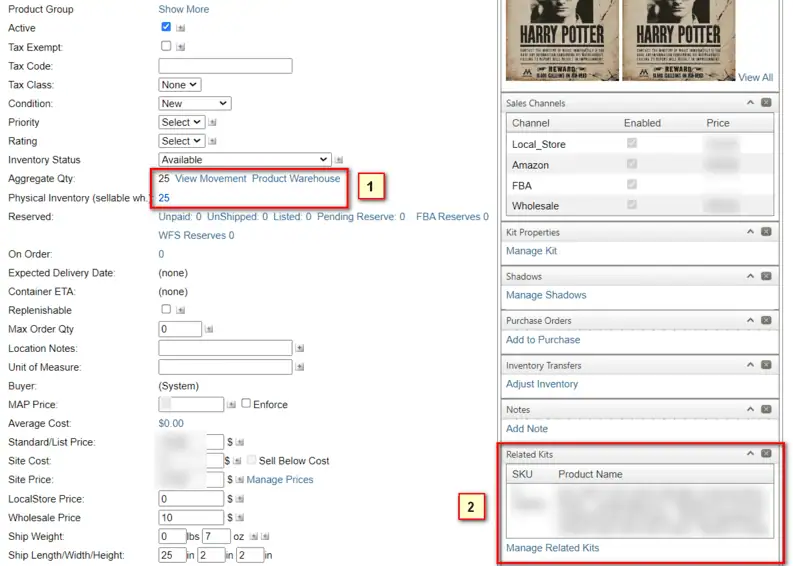Click the icon after LocalStore Price dollar sign
Viewport: 793px width, 566px height.
coord(240,499)
